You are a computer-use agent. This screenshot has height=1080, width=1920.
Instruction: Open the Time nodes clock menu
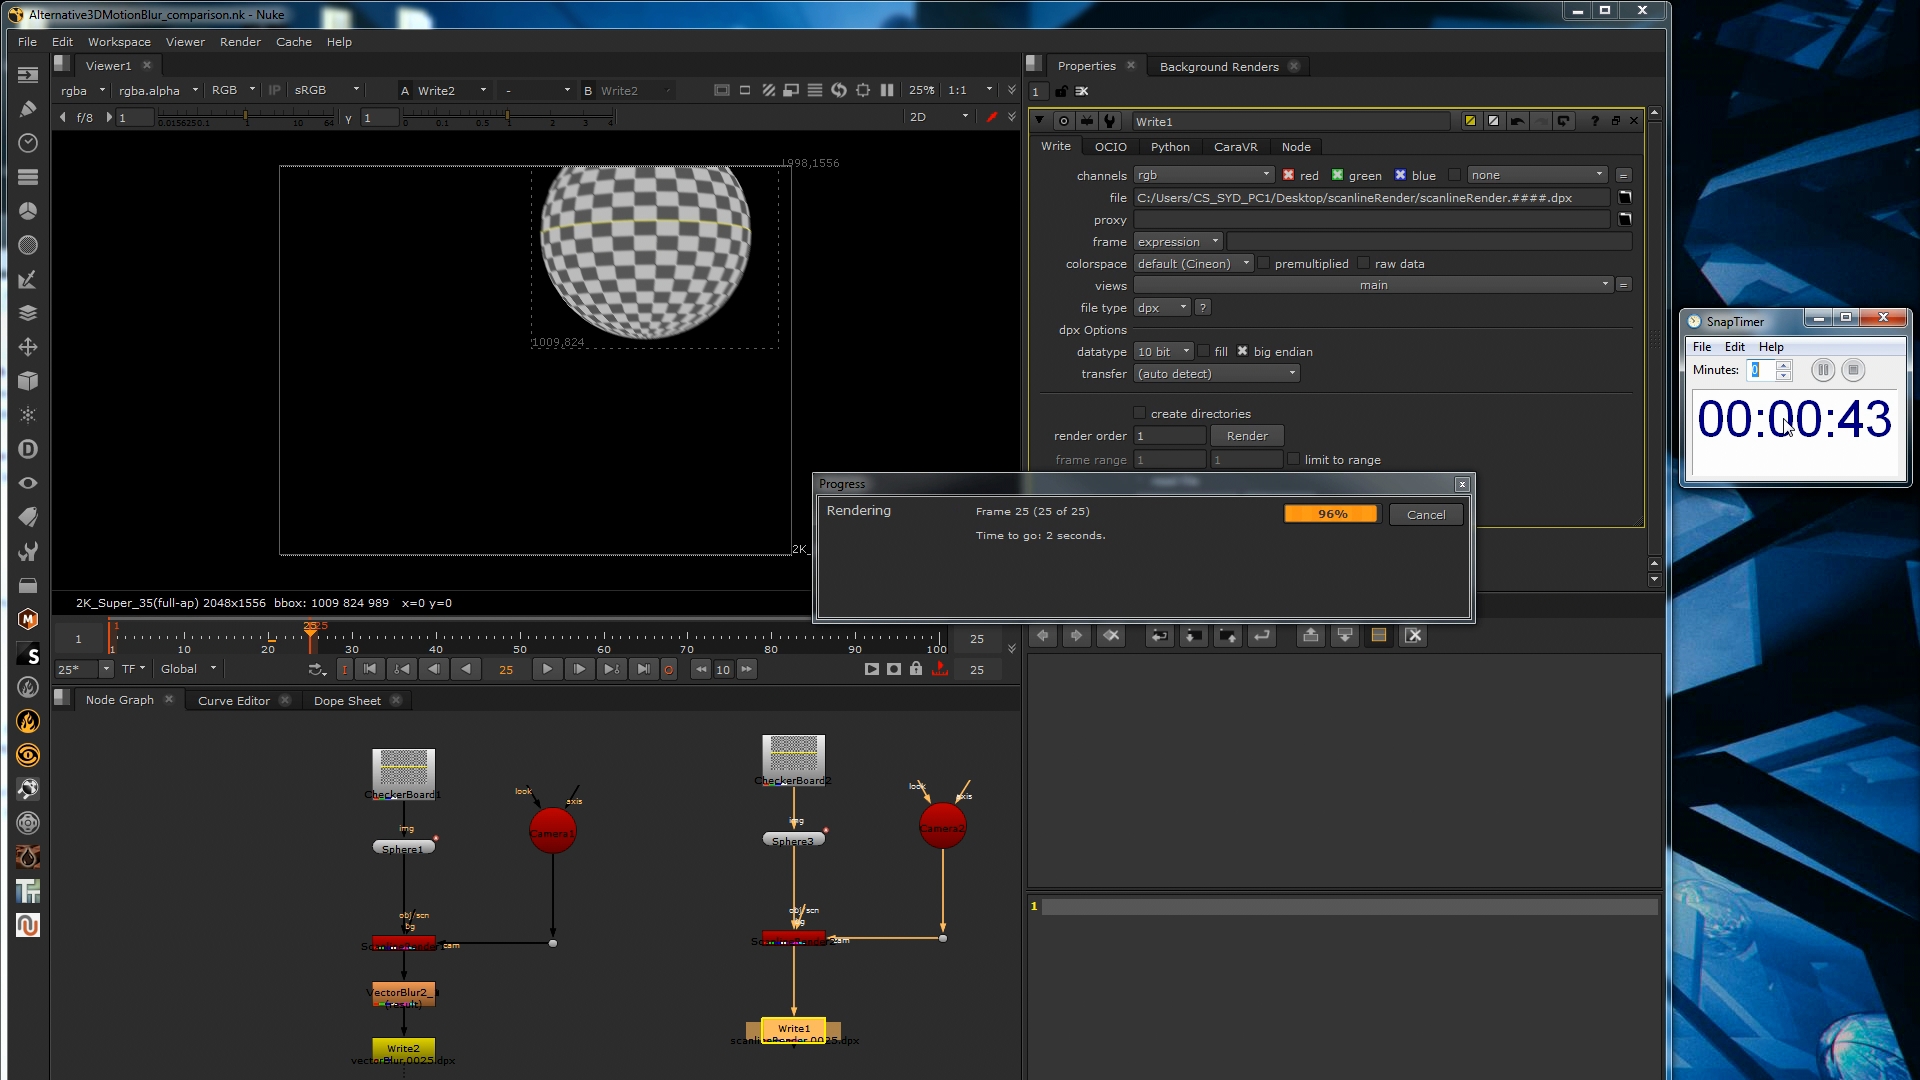[28, 143]
